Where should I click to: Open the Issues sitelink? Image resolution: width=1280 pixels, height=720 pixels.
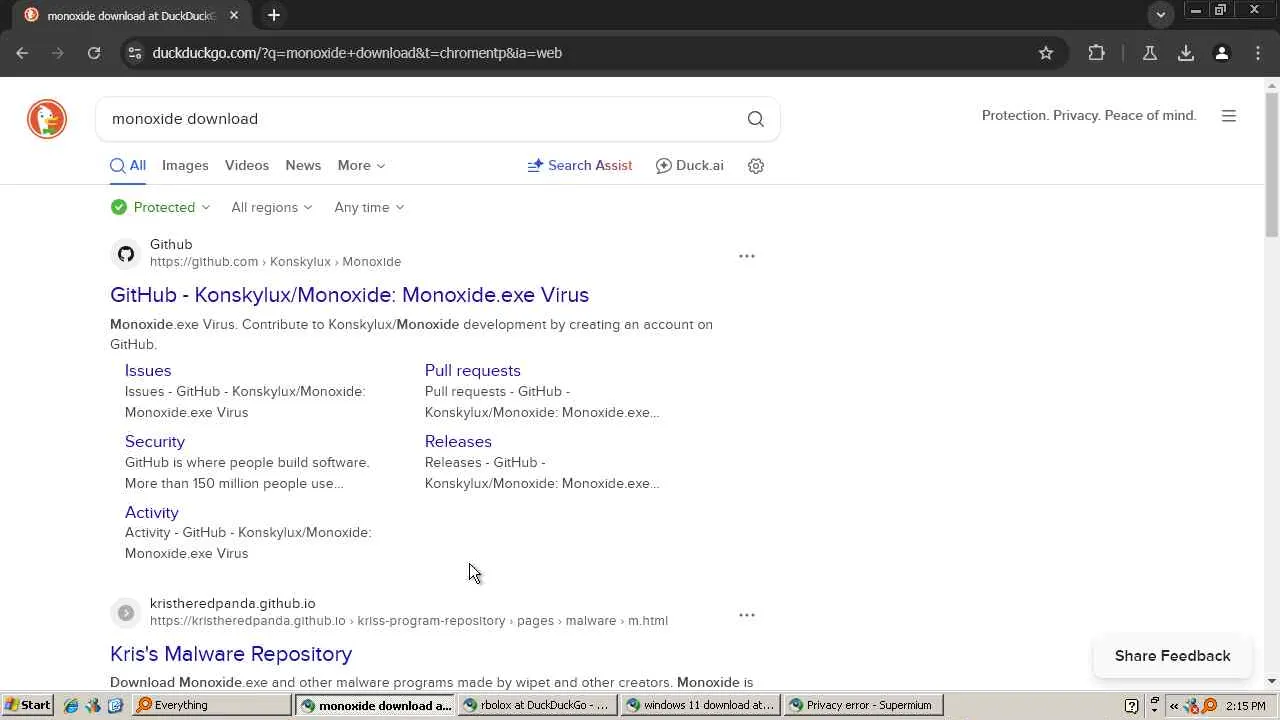(148, 371)
